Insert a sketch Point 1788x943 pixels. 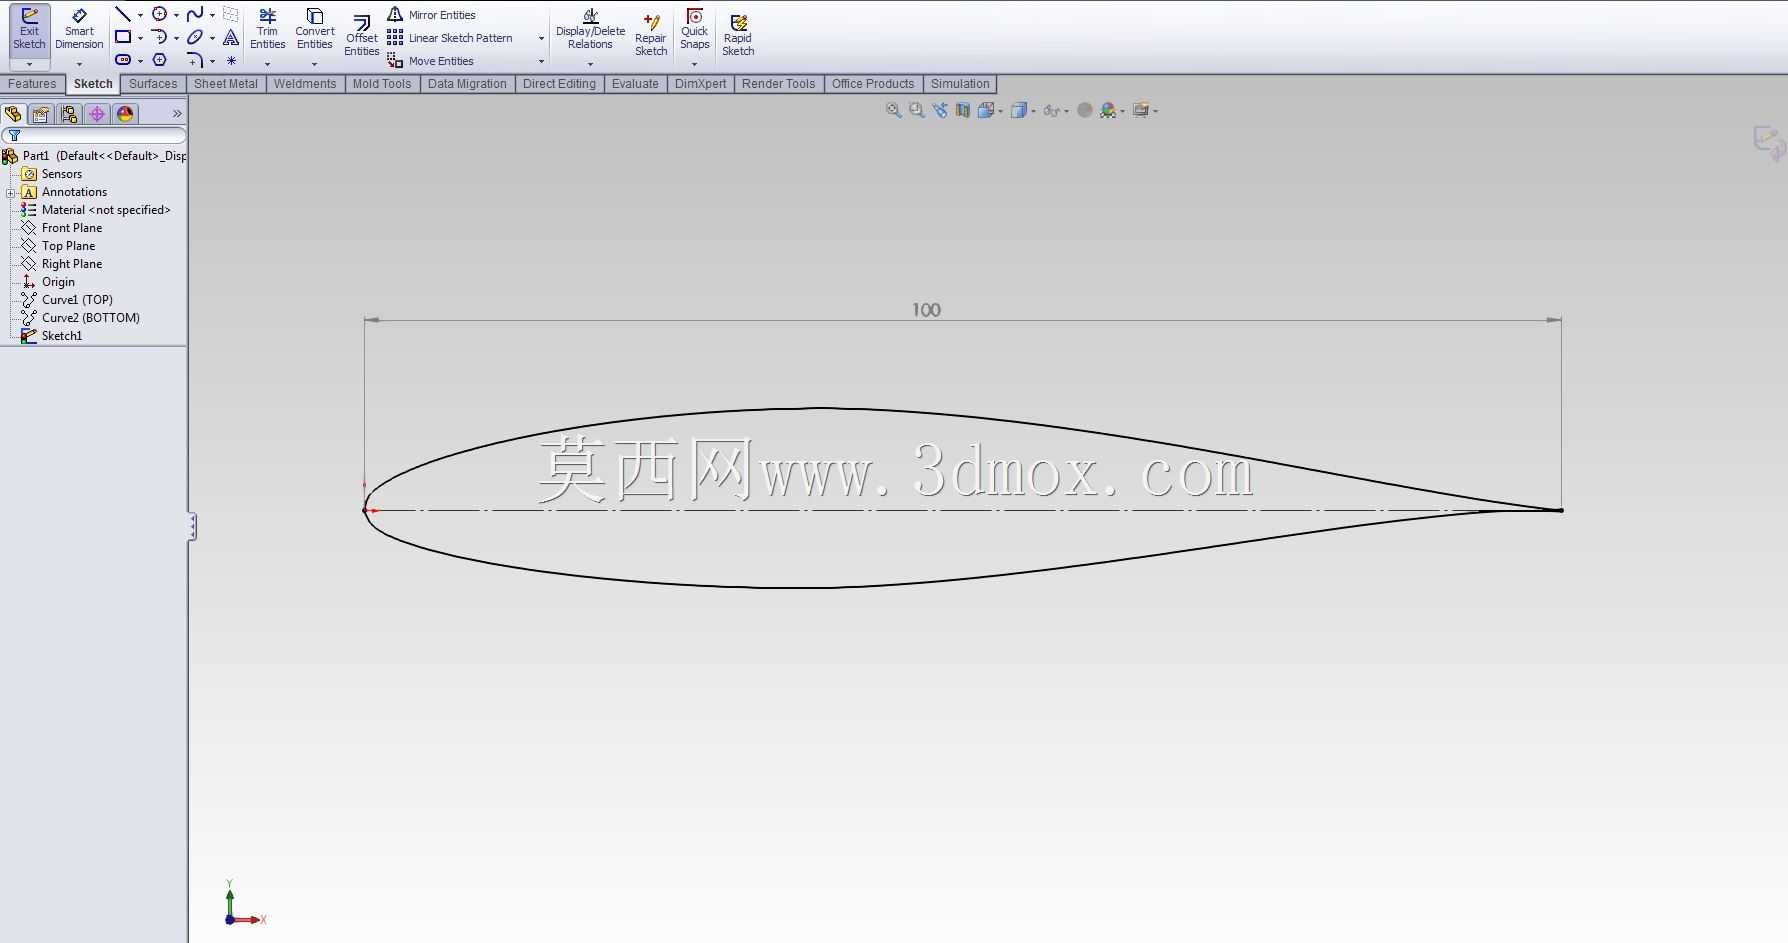tap(231, 60)
